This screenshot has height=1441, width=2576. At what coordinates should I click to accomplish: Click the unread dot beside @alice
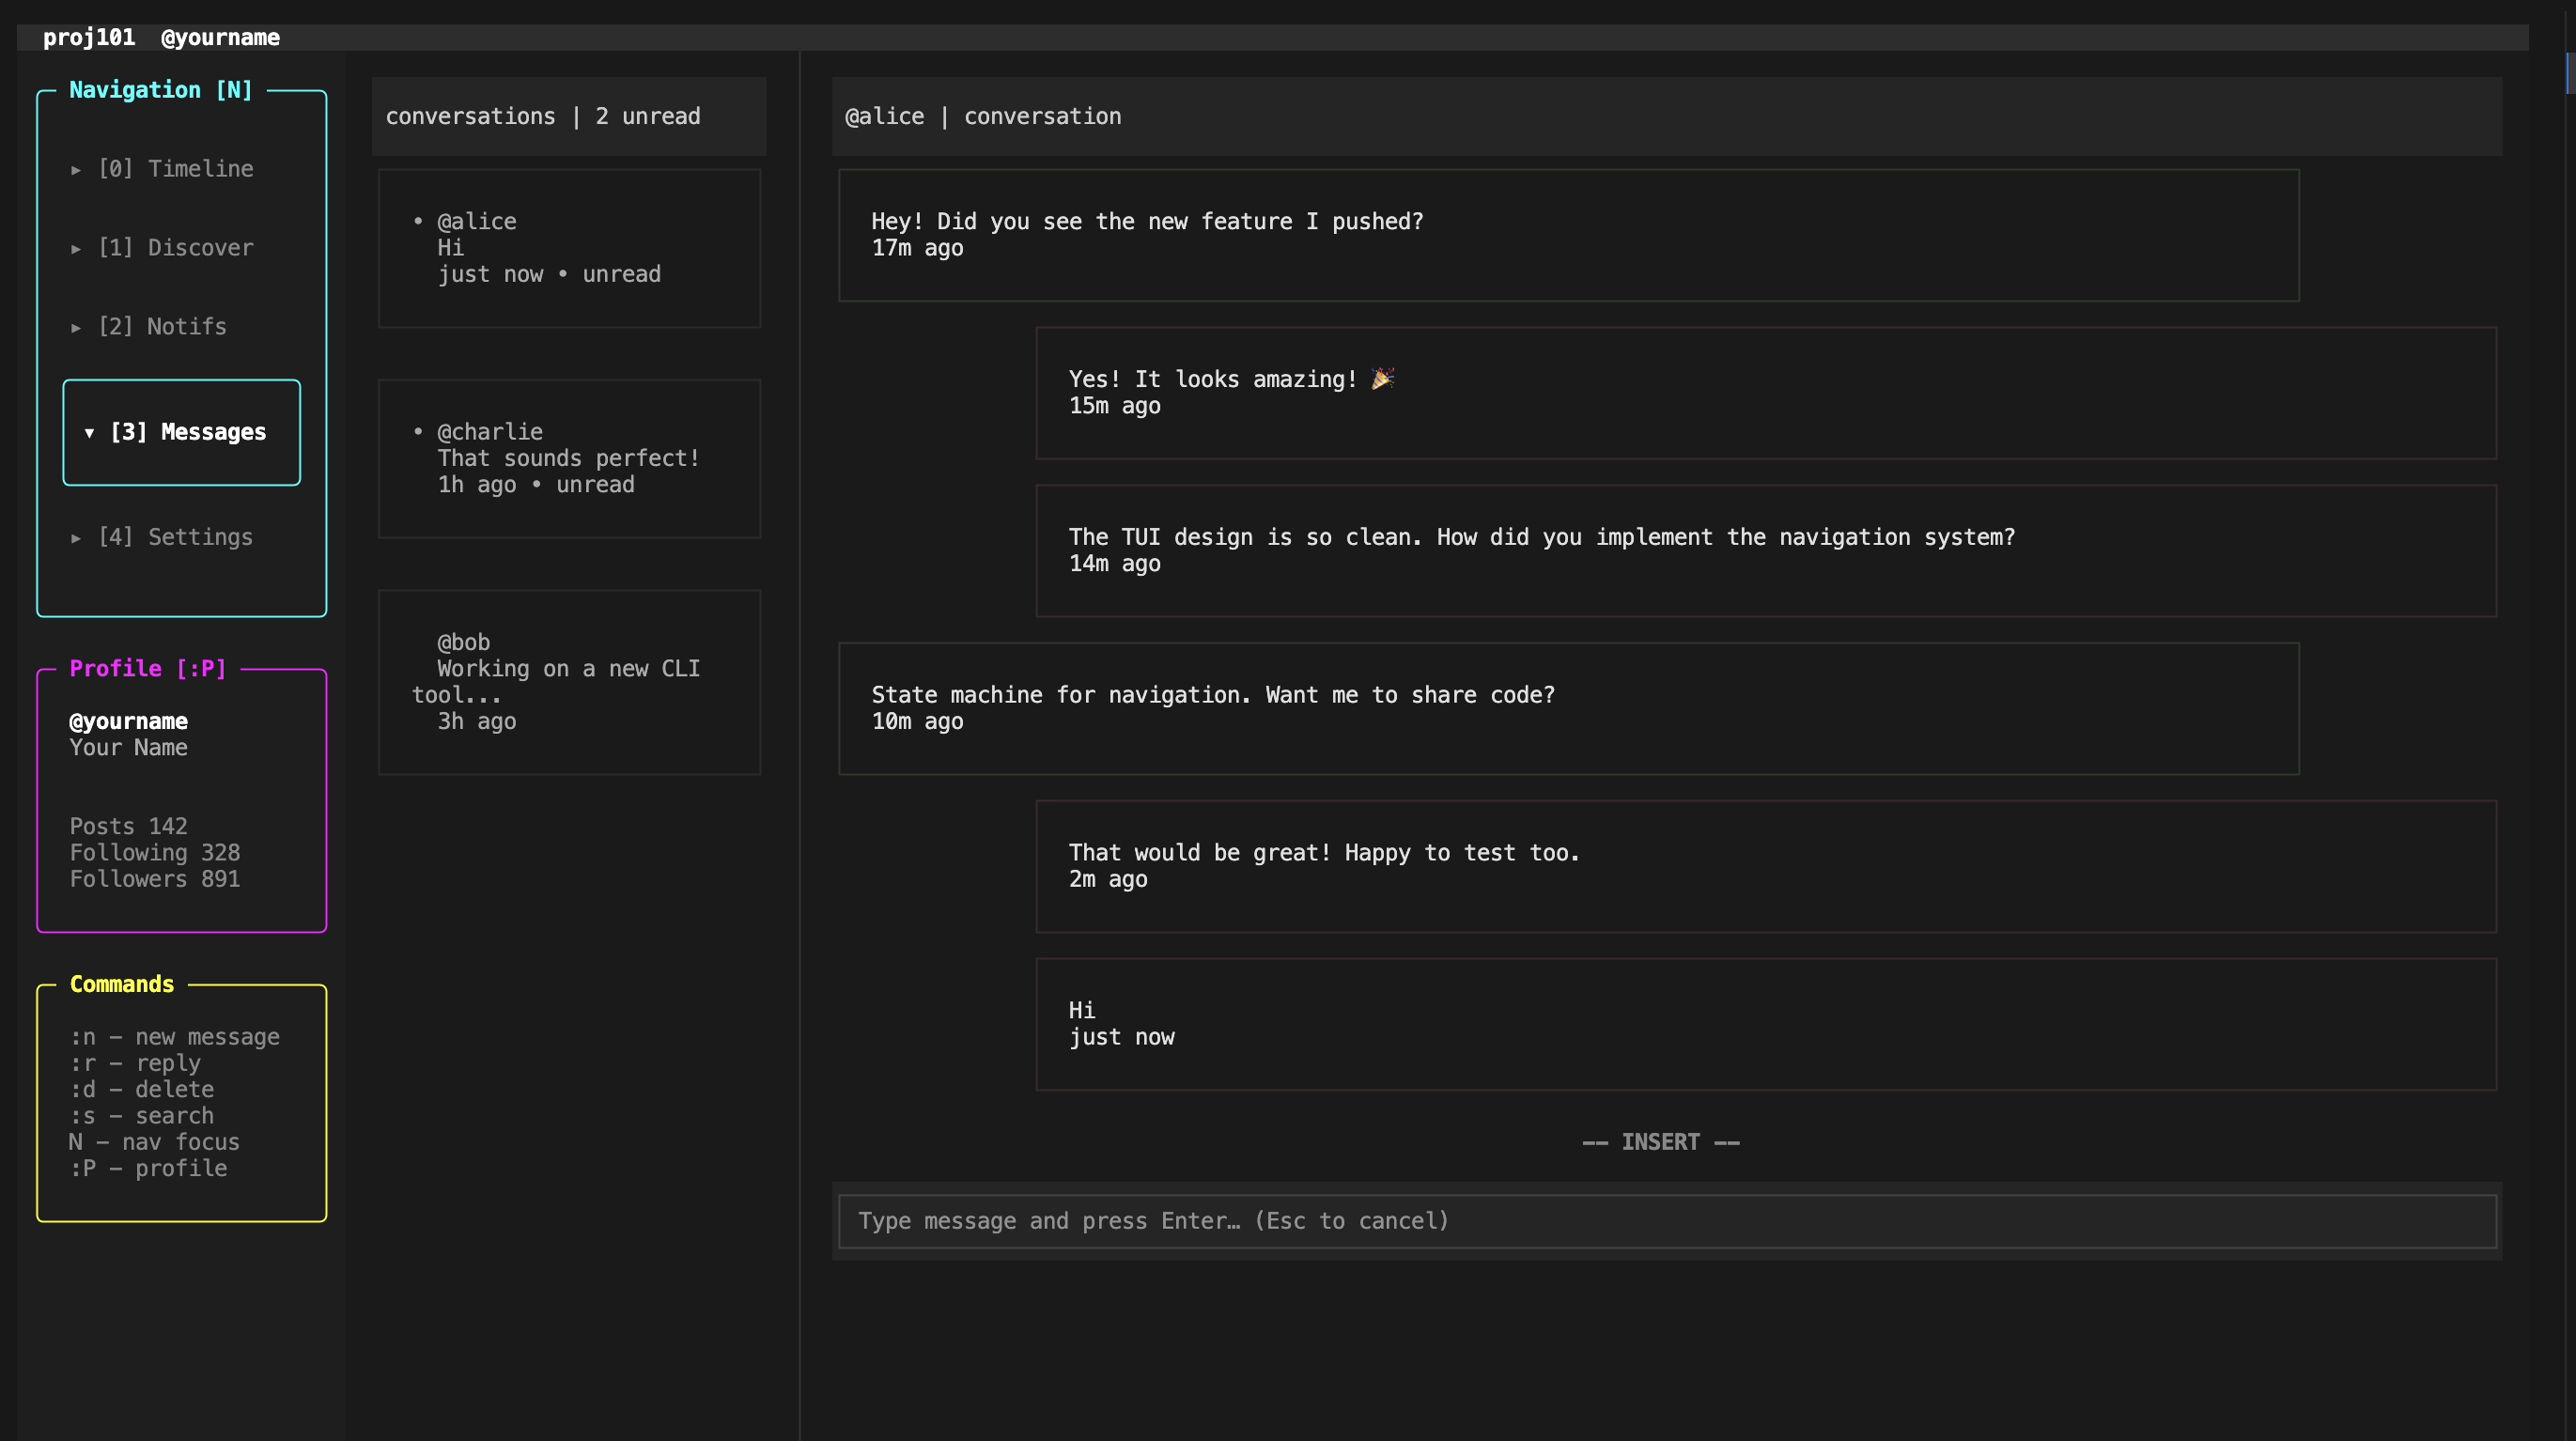tap(418, 221)
